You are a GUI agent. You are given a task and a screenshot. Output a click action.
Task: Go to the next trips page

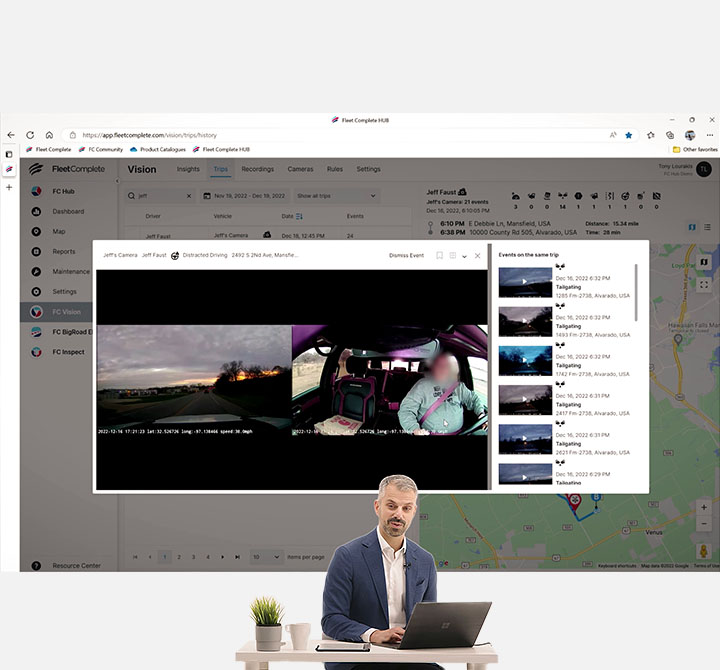click(223, 557)
